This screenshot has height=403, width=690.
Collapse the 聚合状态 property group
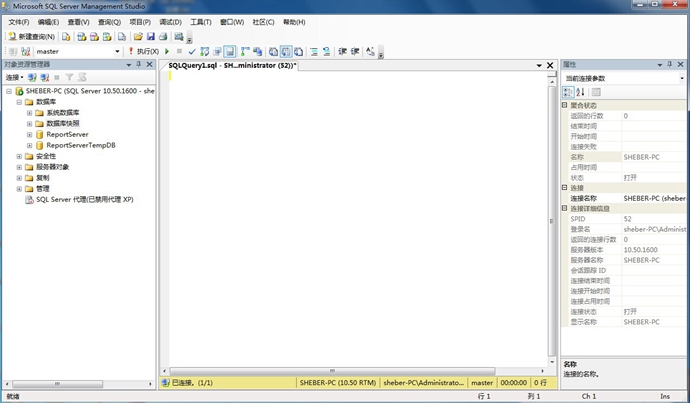coord(565,105)
